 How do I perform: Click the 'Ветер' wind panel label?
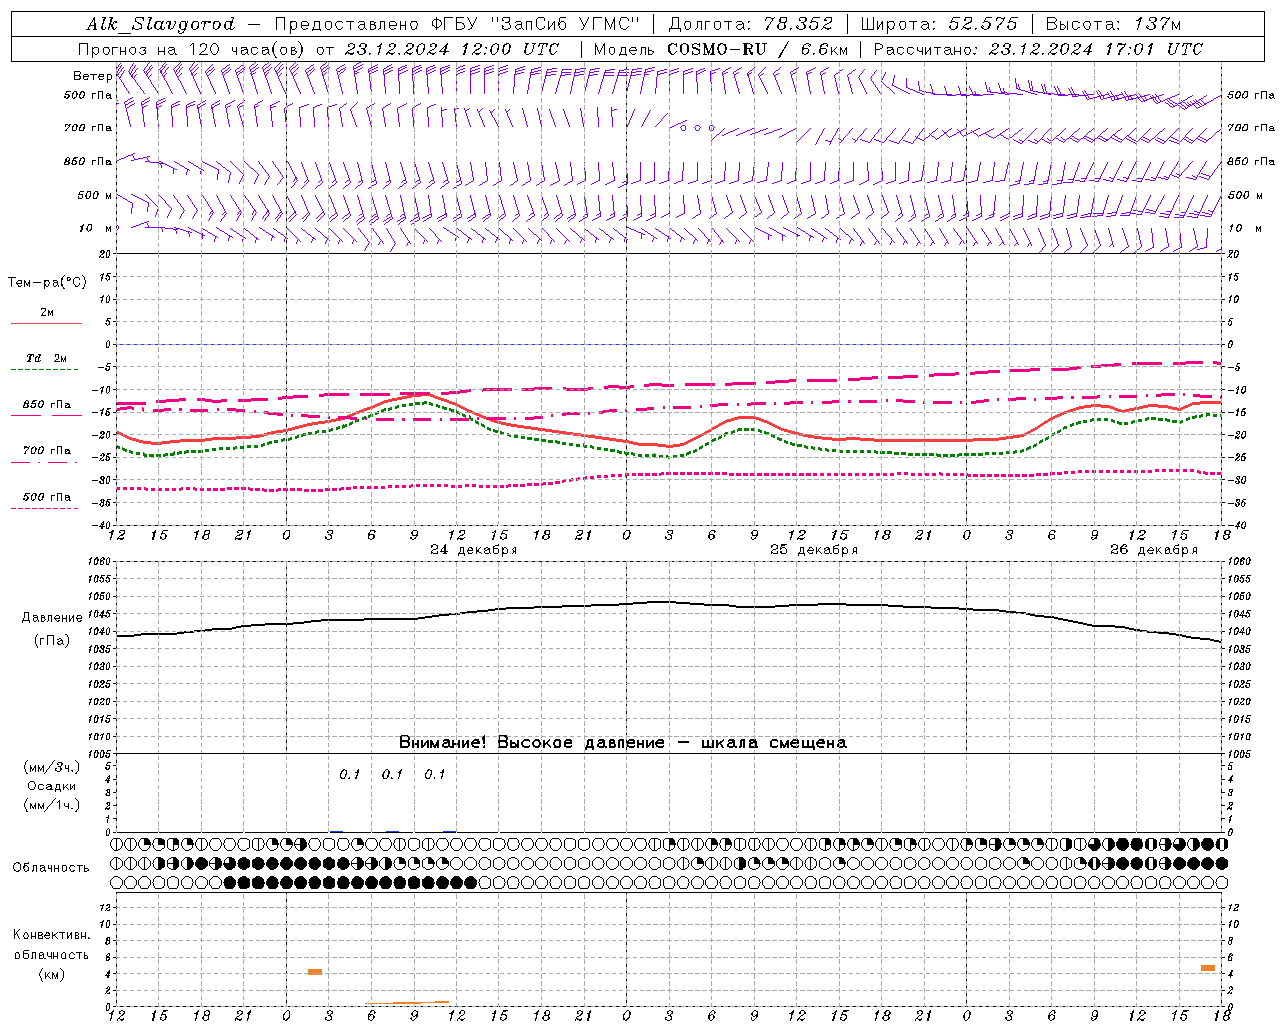[x=92, y=76]
